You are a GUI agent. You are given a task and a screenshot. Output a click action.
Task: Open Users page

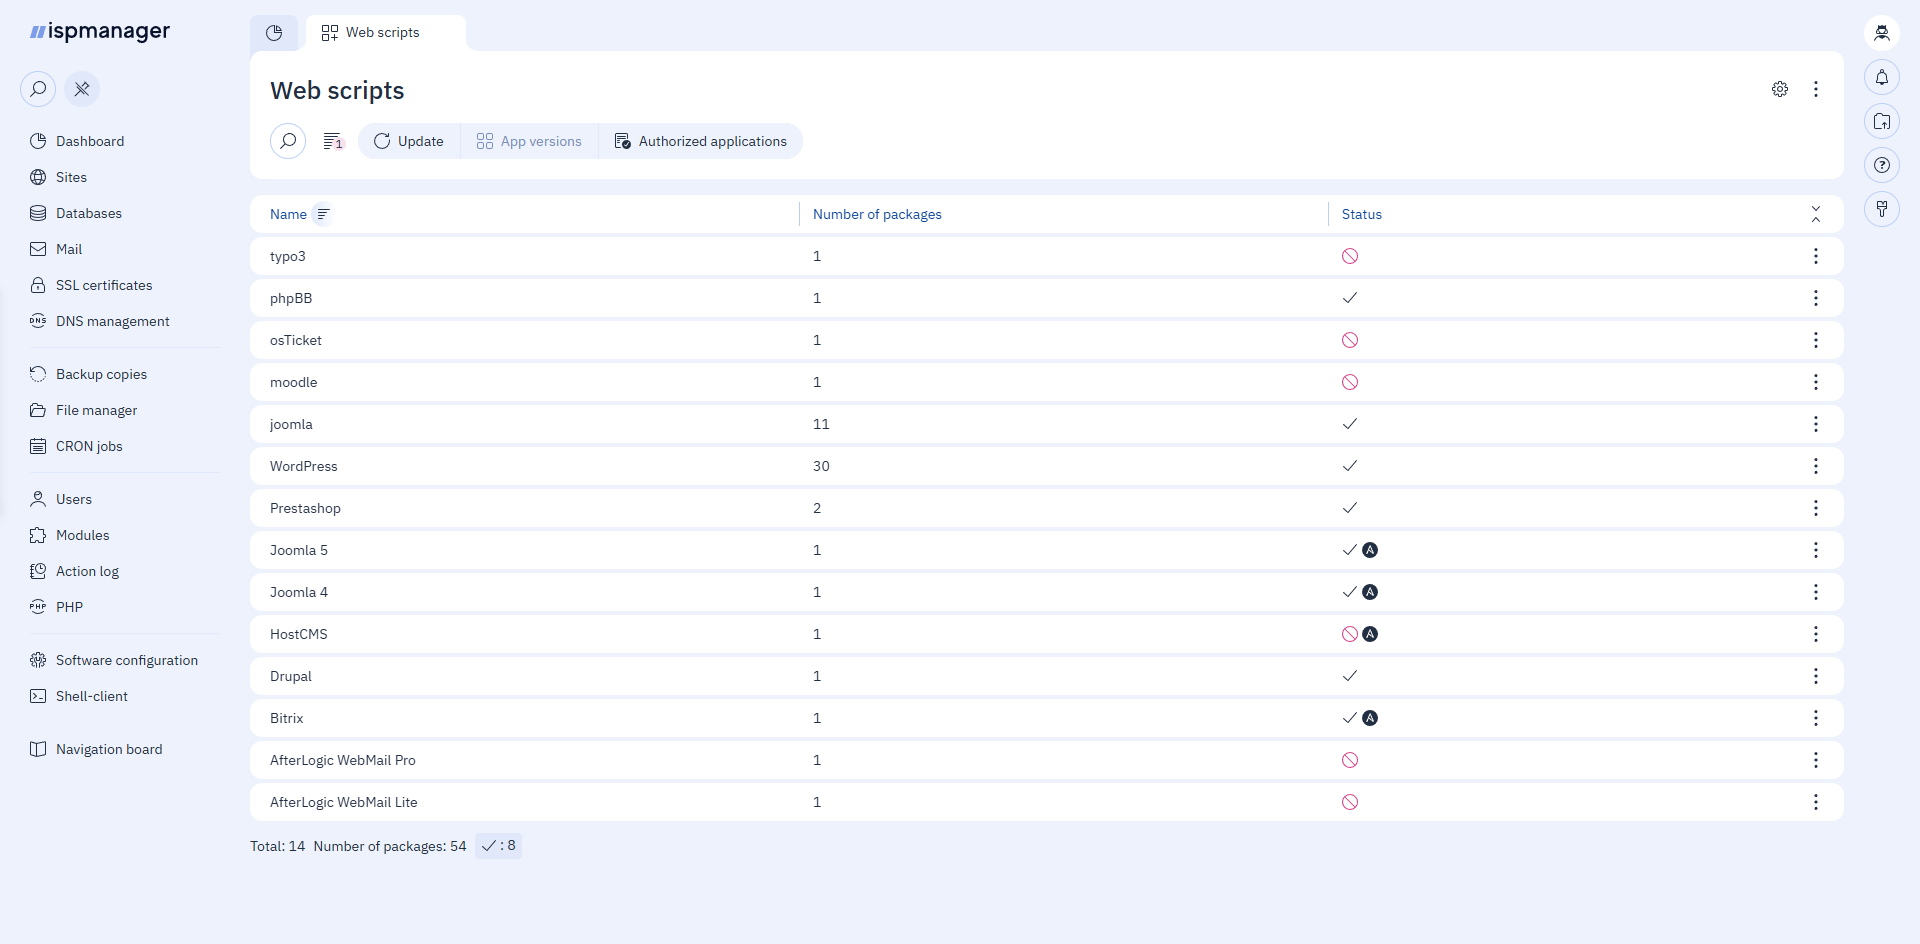pyautogui.click(x=73, y=499)
